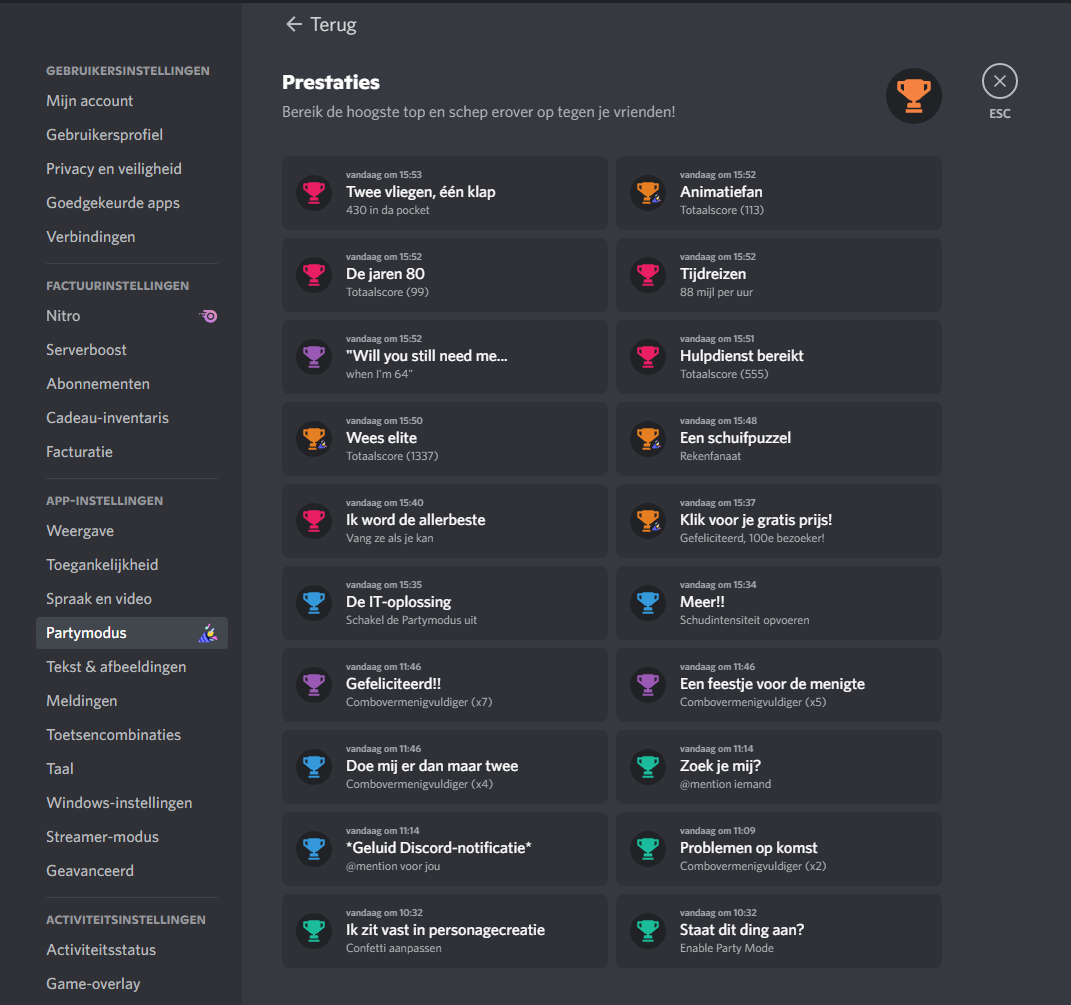The image size is (1071, 1005).
Task: Open Mijn account settings
Action: coord(90,101)
